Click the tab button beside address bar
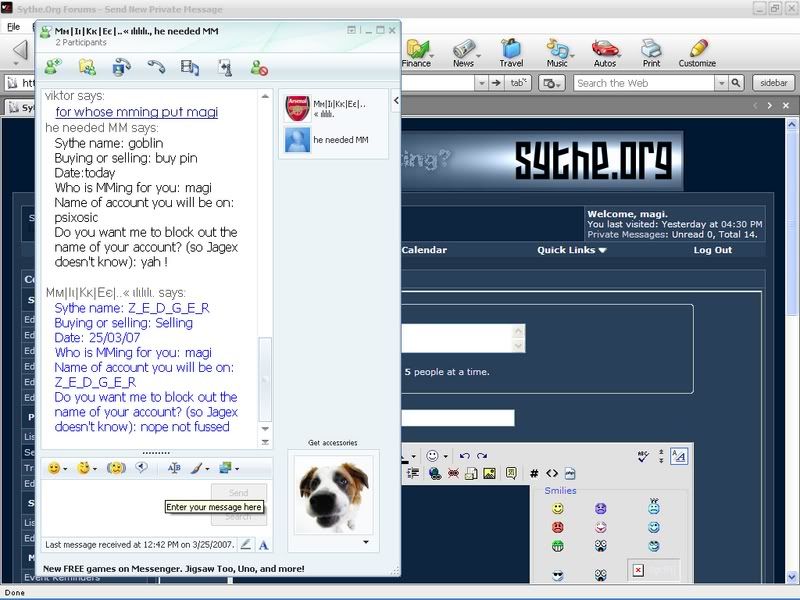The height and width of the screenshot is (600, 800). [x=517, y=83]
